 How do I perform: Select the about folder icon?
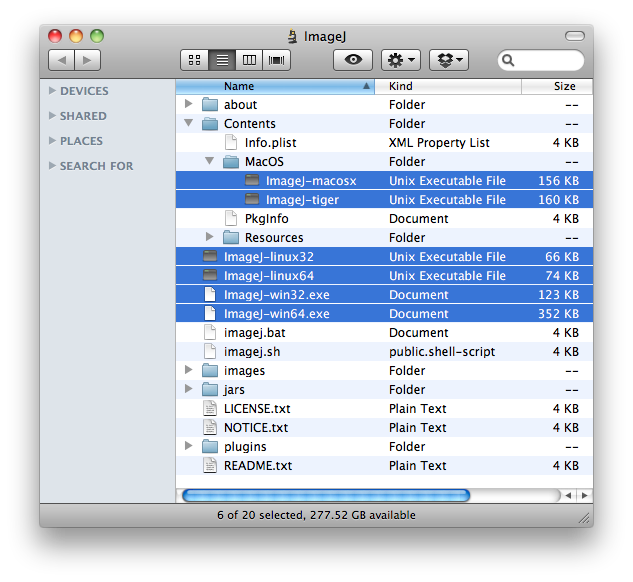point(210,105)
